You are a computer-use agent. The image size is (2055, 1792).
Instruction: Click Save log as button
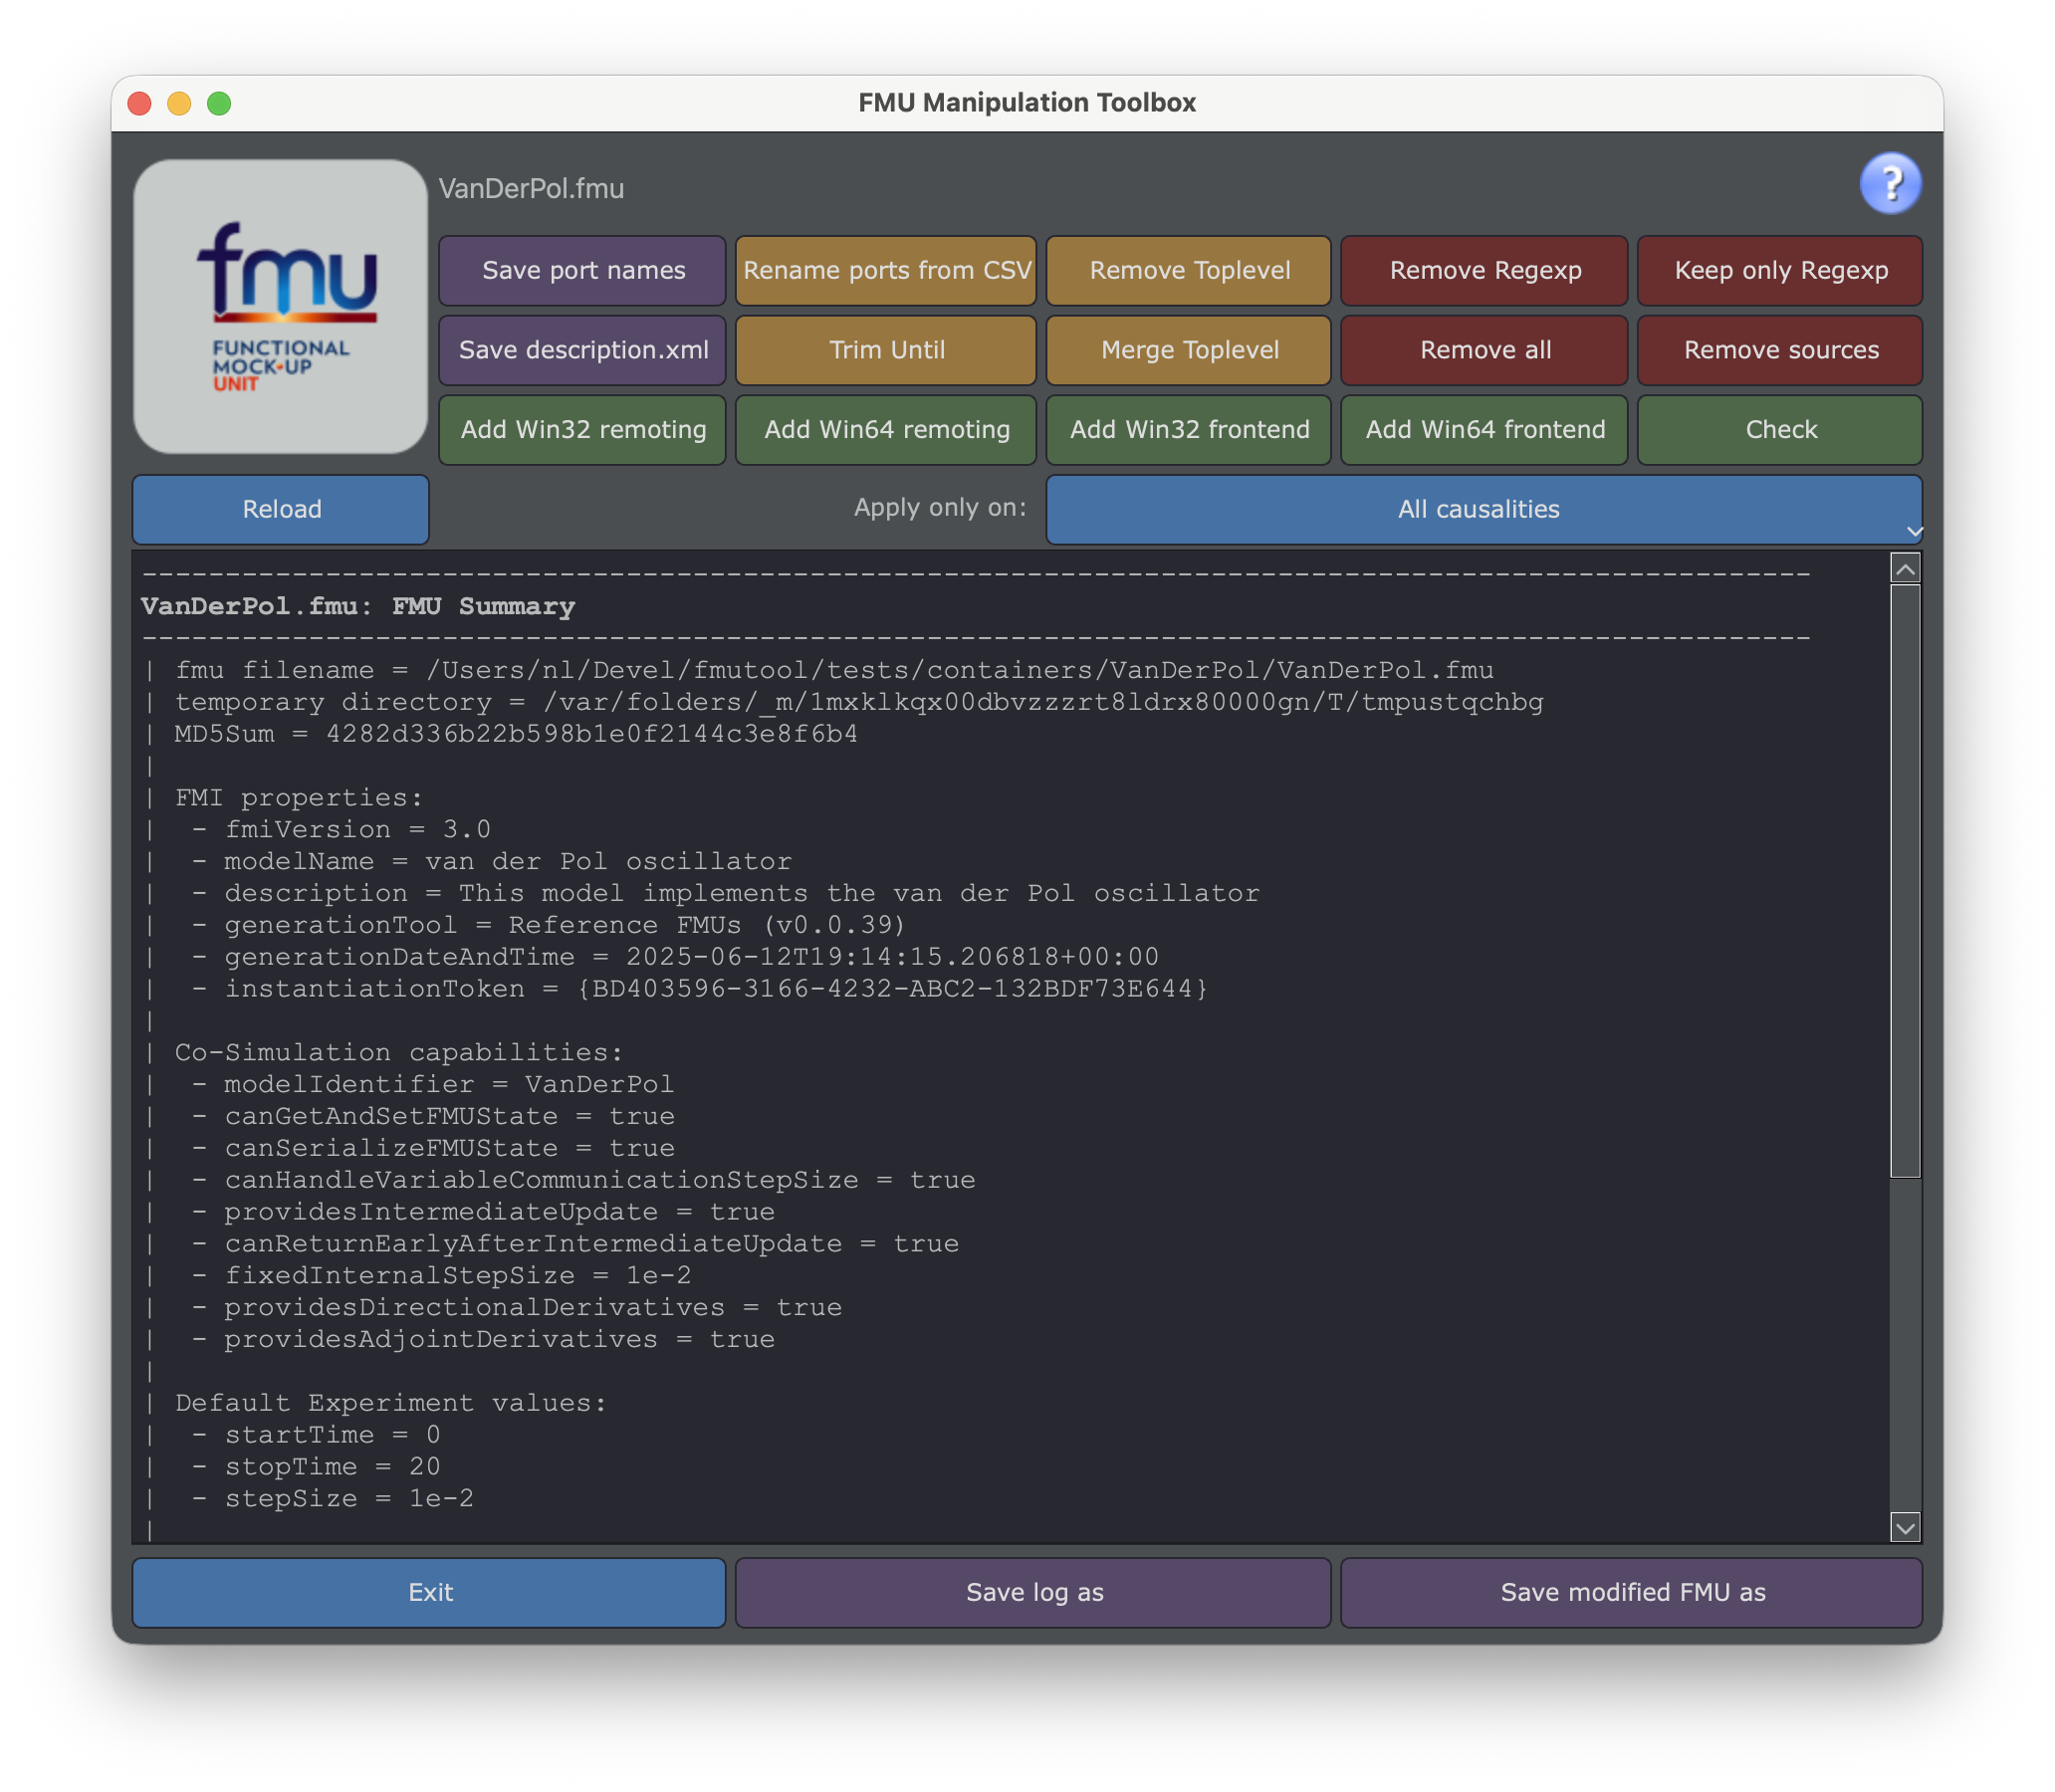(1034, 1592)
